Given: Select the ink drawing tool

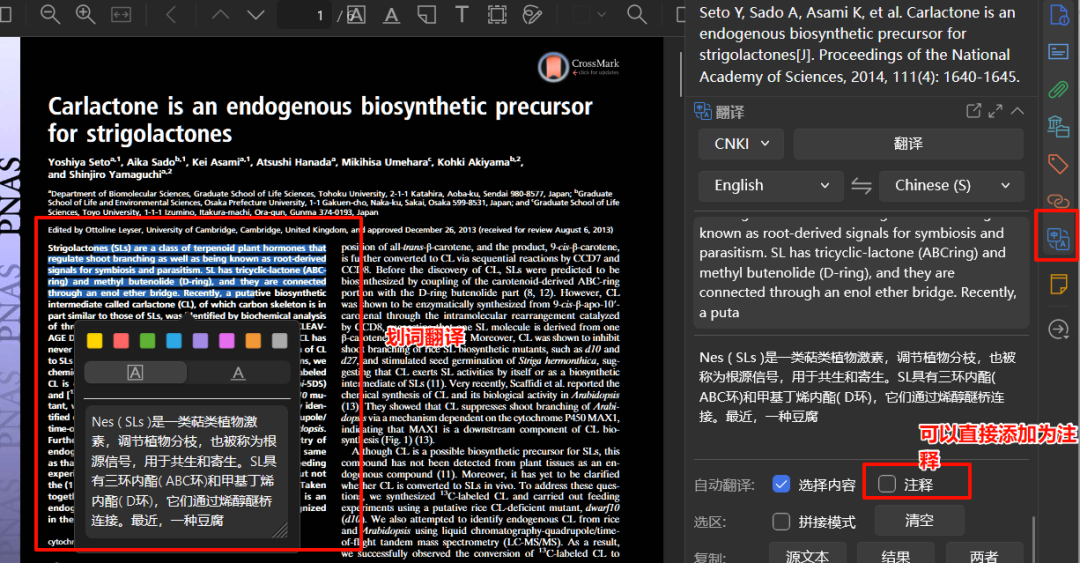Looking at the screenshot, I should click(532, 14).
